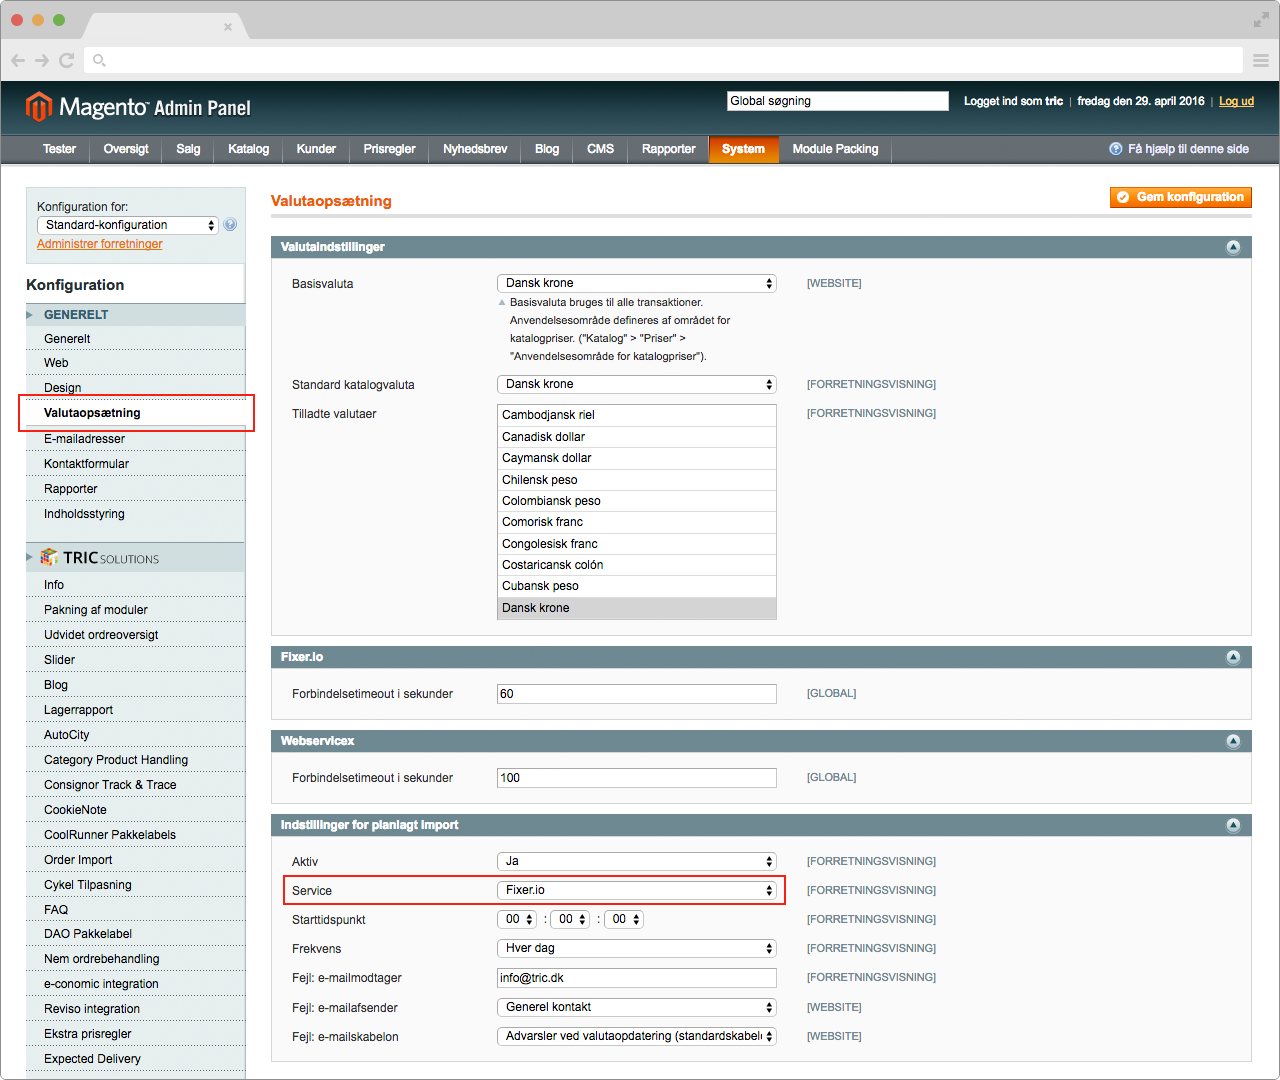Open Pakning af moduler in sidebar
The width and height of the screenshot is (1280, 1080).
(96, 610)
